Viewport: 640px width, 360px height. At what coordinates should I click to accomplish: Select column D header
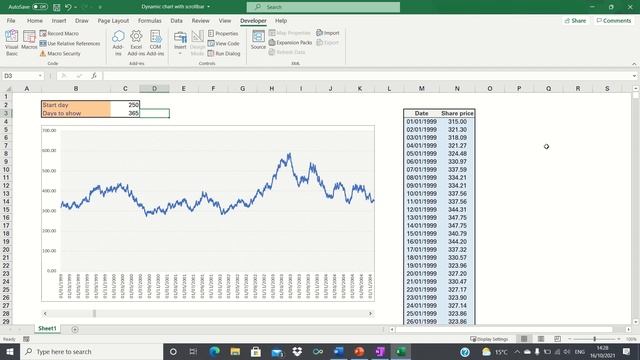[x=154, y=89]
